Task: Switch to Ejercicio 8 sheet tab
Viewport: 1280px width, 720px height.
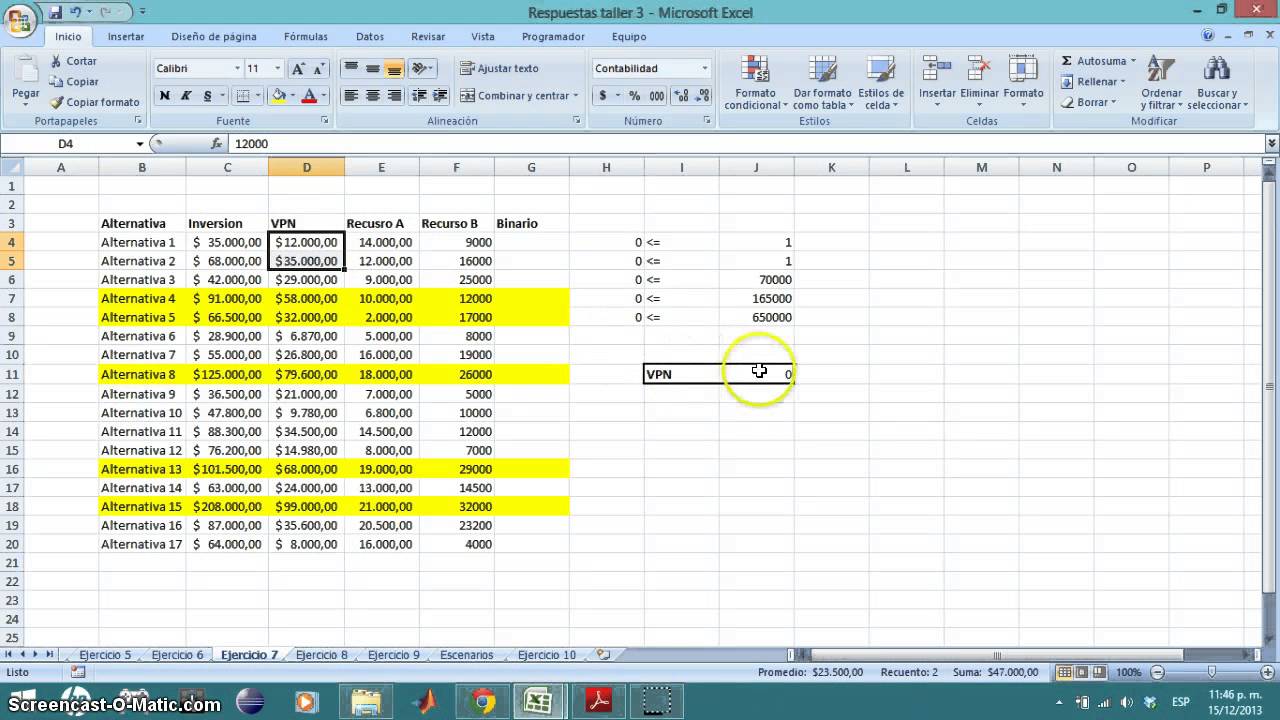Action: coord(322,655)
